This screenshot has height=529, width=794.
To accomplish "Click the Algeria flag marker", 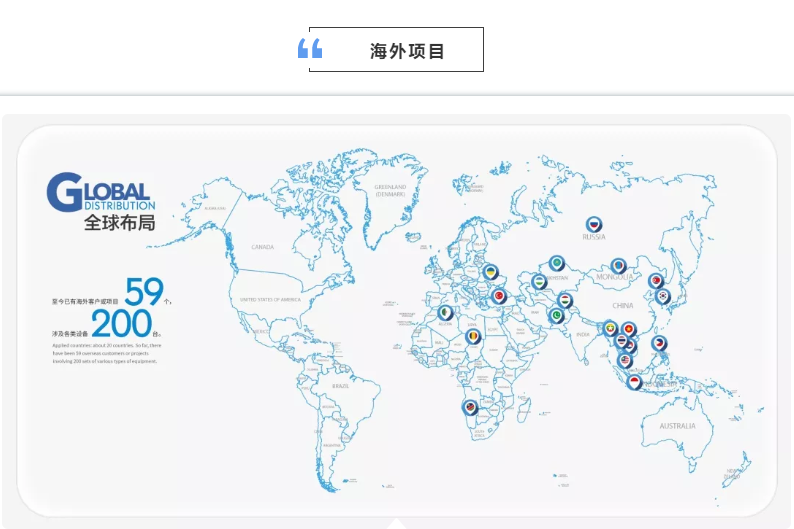I will click(445, 313).
